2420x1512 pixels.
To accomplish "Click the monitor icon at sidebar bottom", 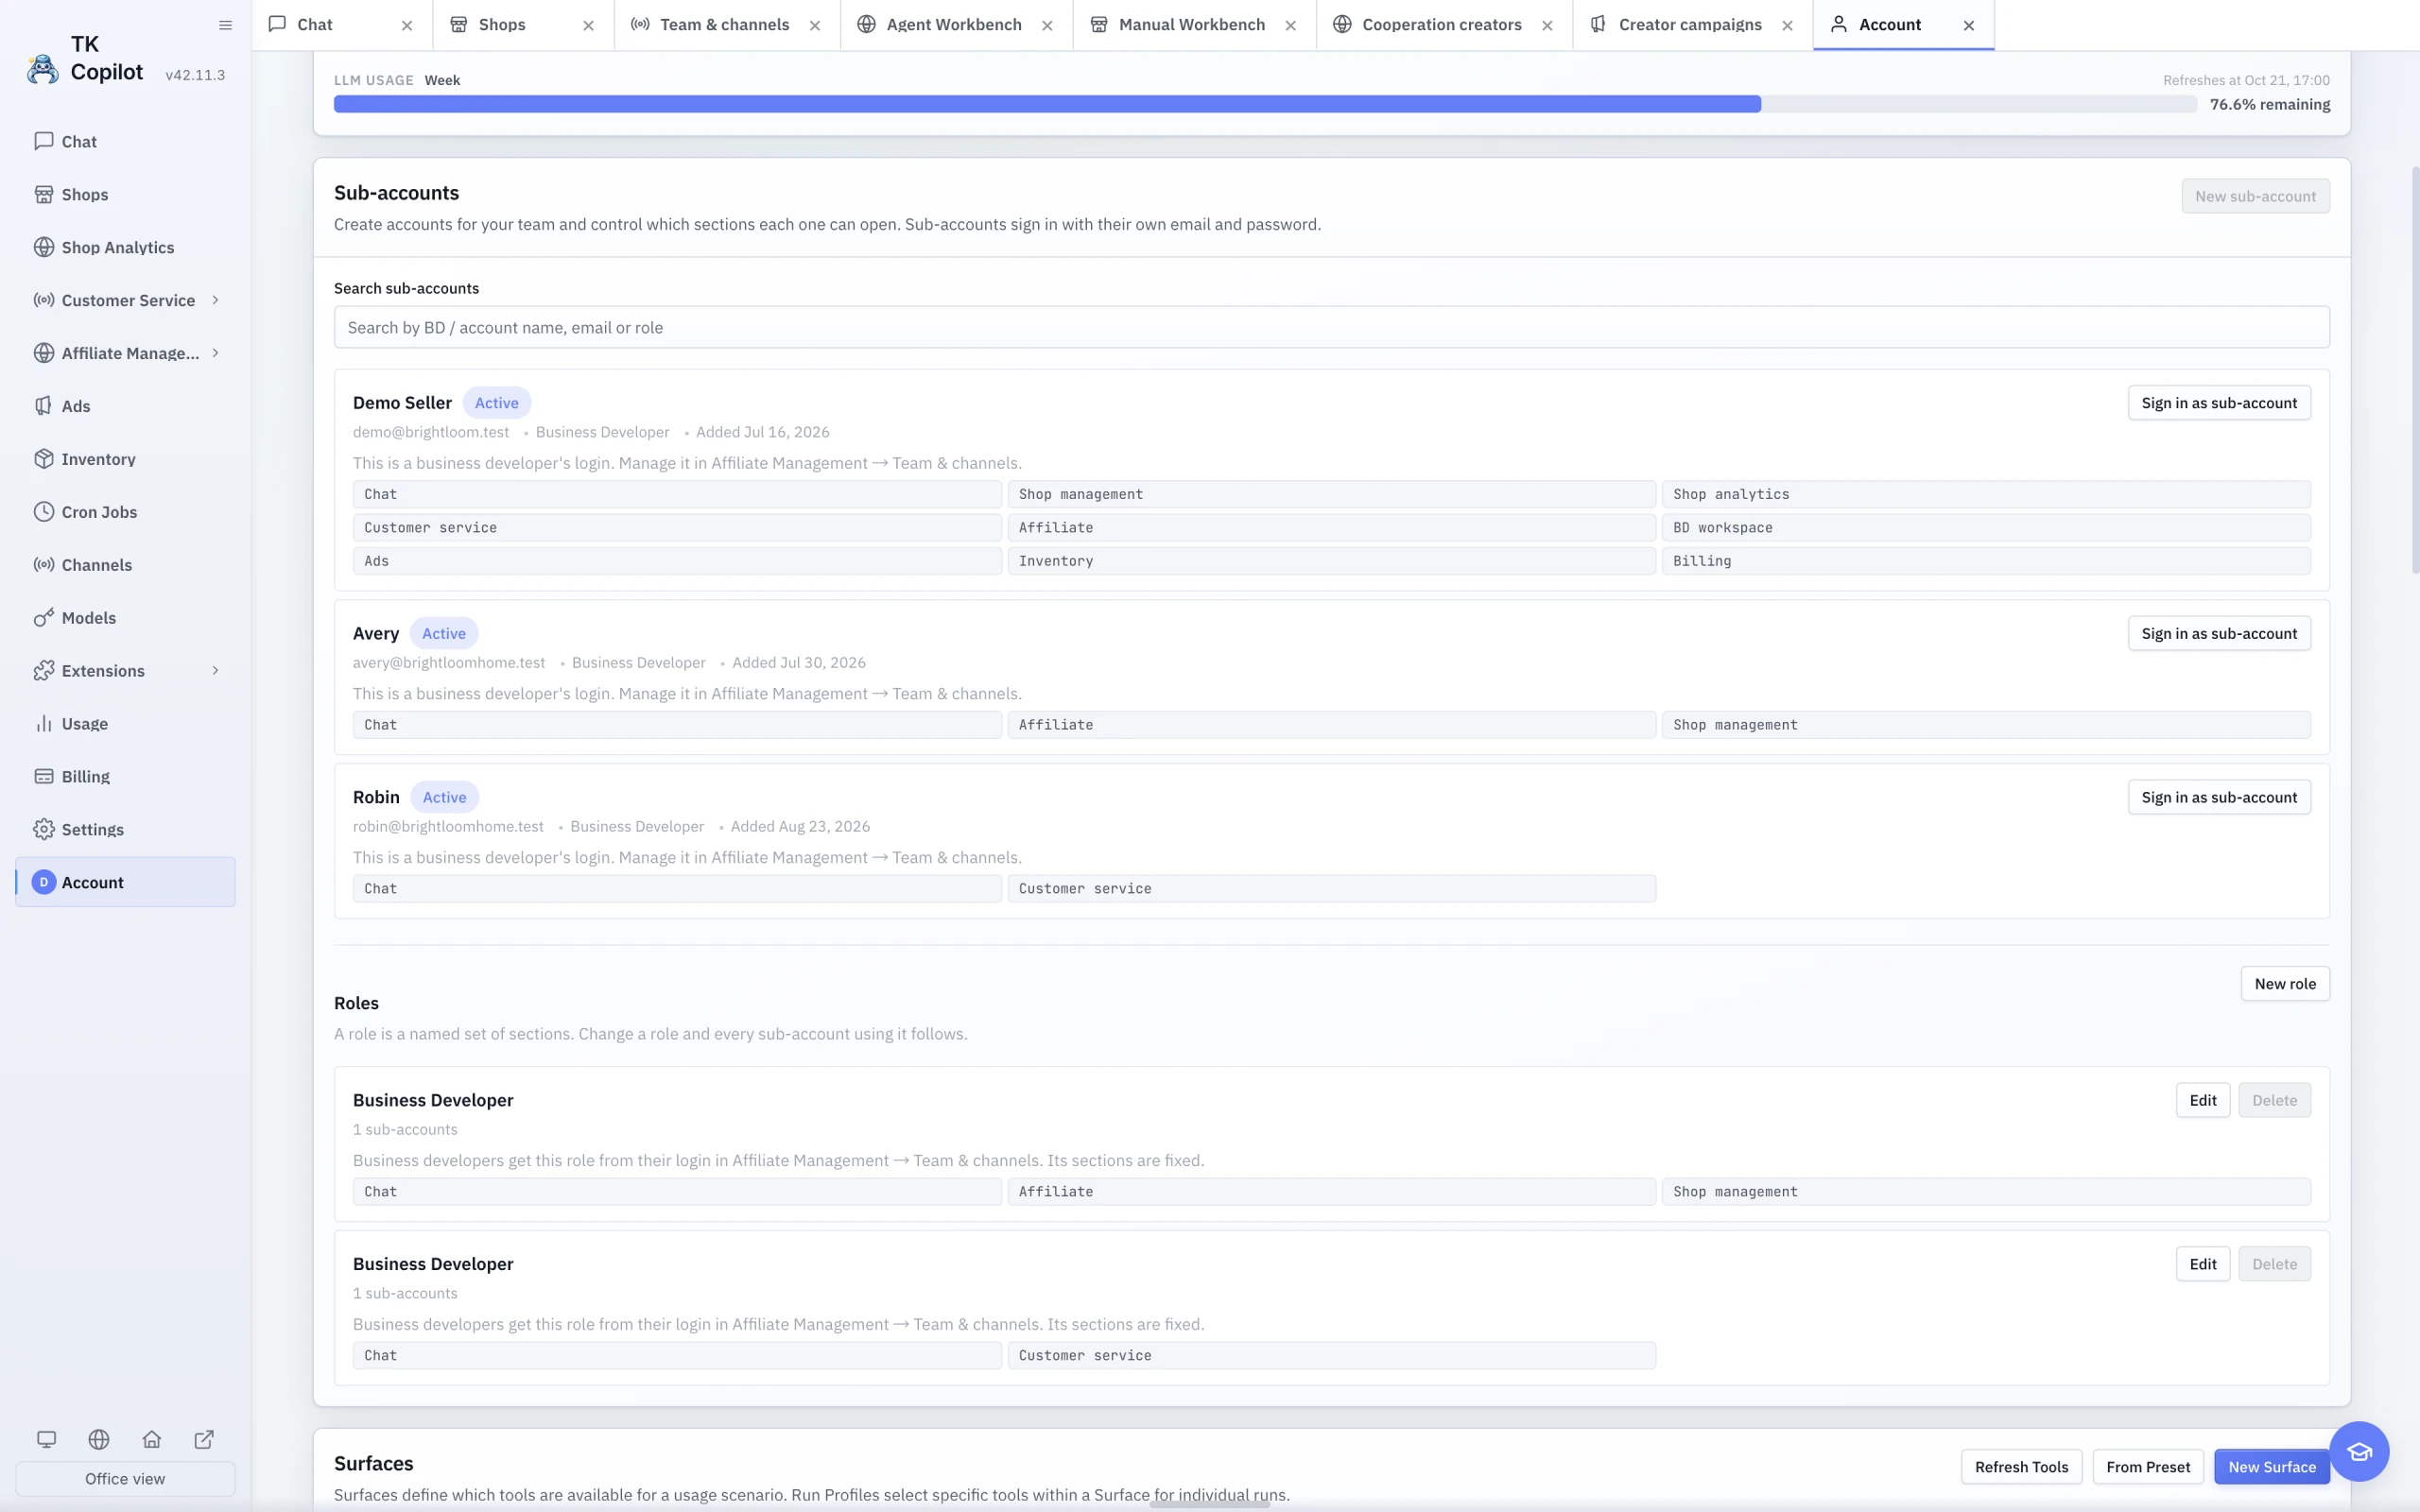I will click(46, 1439).
